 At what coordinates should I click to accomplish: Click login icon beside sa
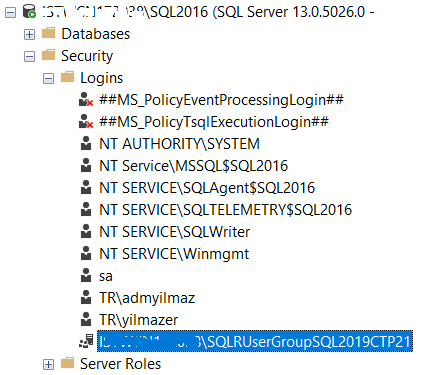click(x=86, y=275)
